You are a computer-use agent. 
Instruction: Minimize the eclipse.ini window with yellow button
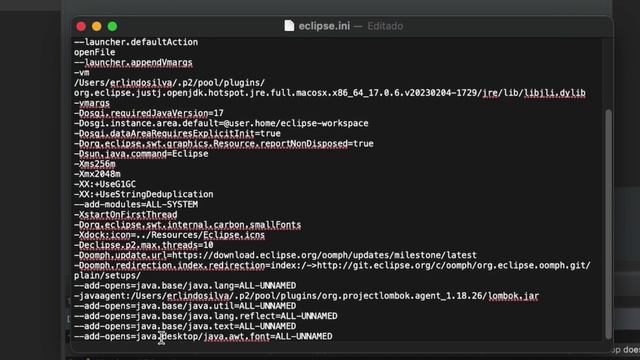97,27
